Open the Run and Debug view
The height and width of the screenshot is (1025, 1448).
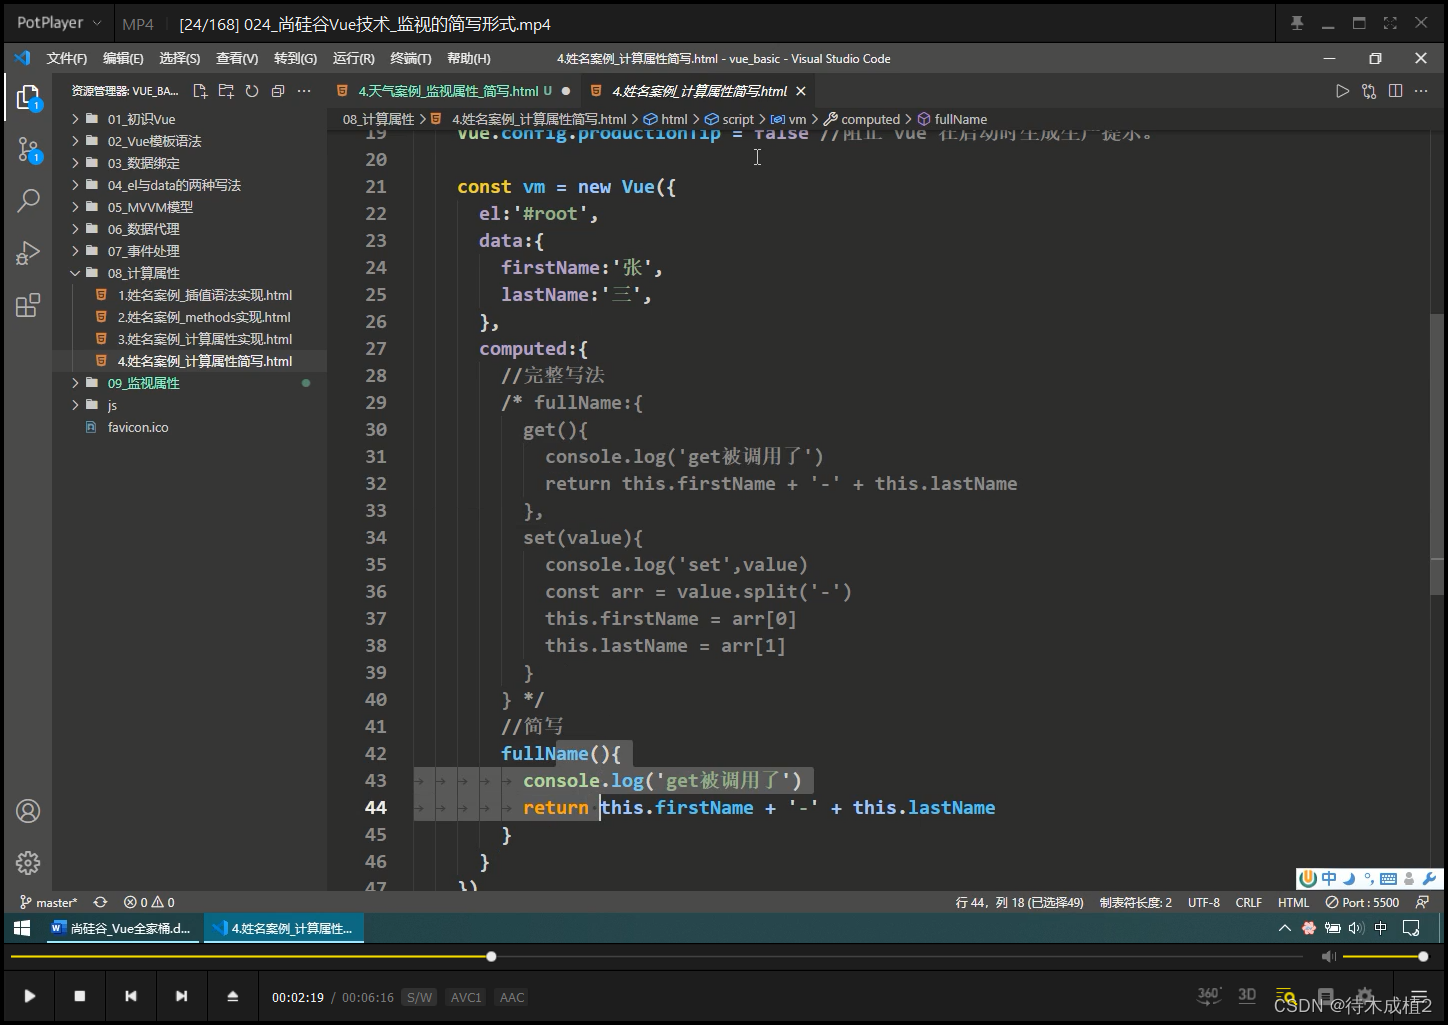tap(28, 253)
